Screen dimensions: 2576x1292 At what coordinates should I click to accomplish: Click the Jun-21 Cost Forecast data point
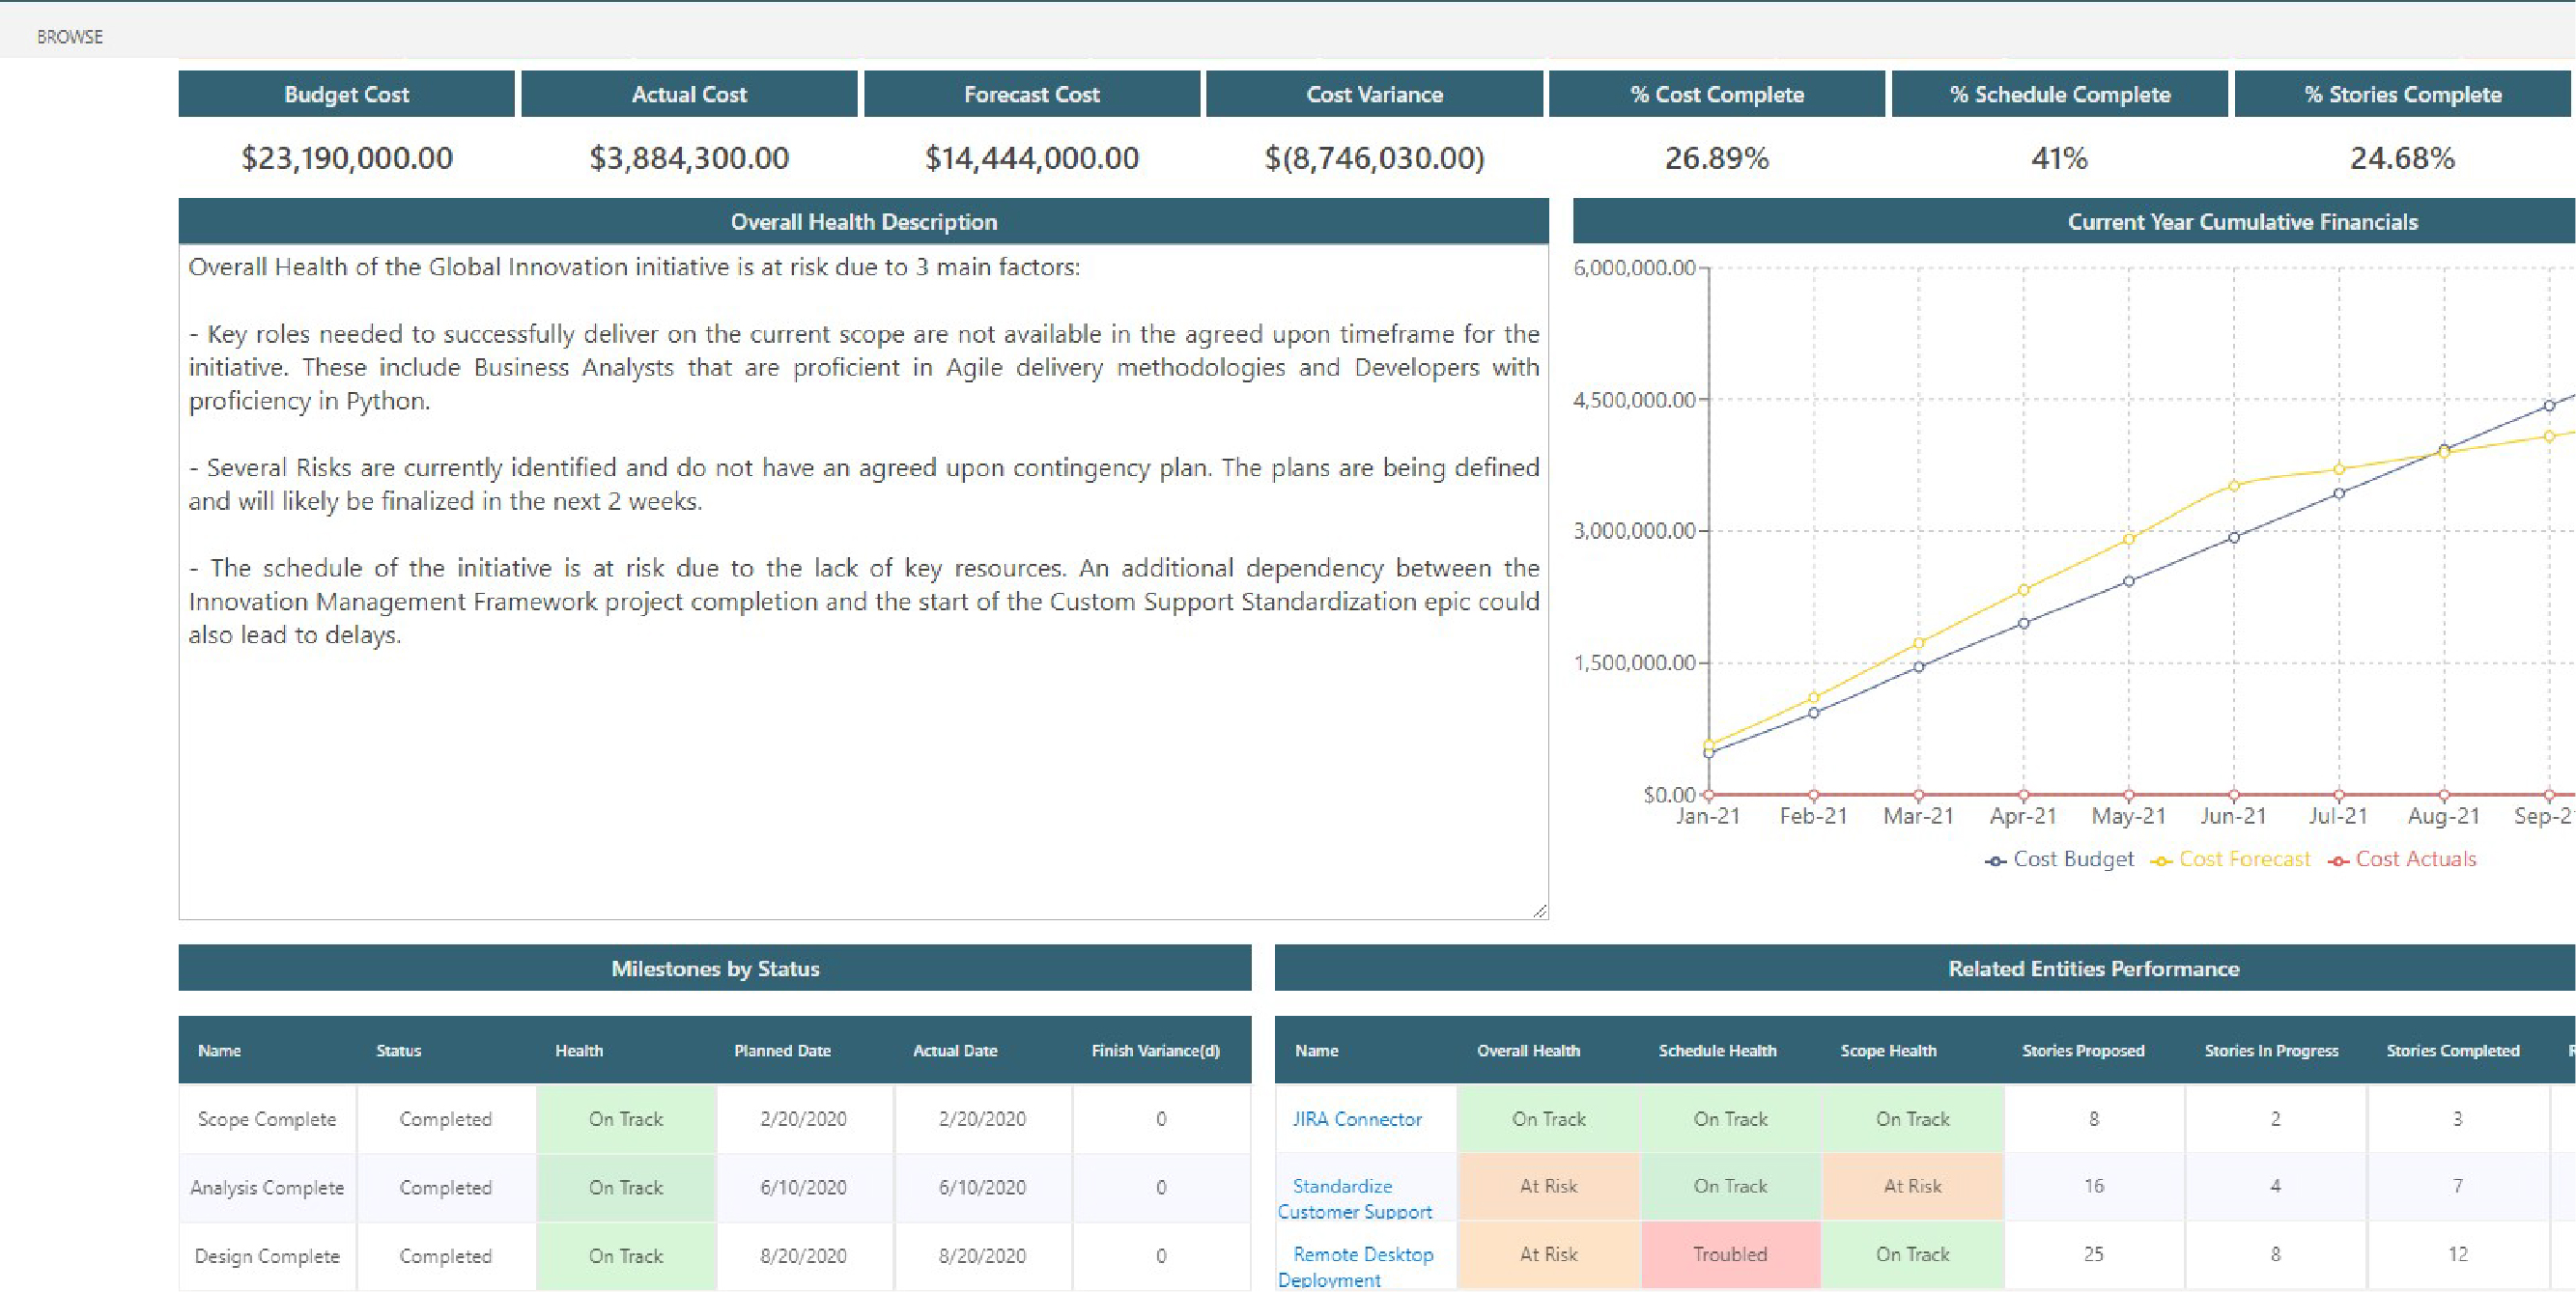coord(2234,486)
